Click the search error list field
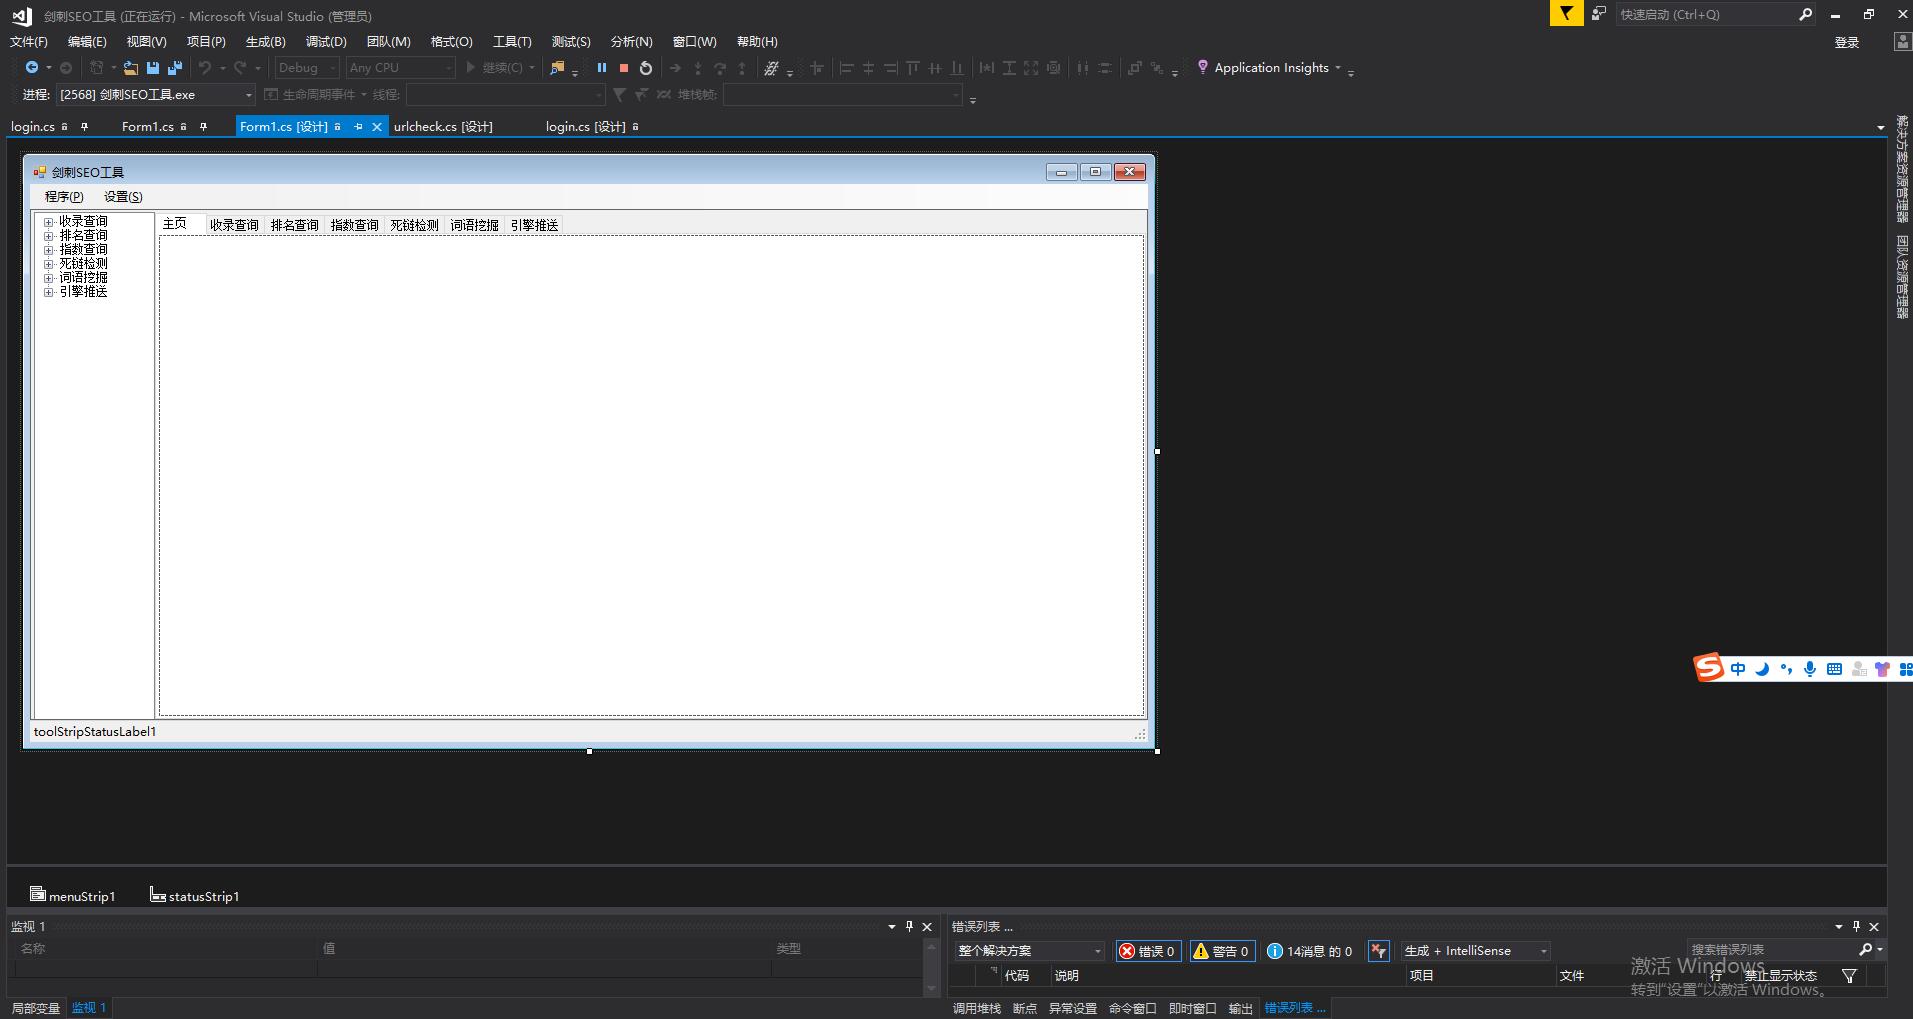The height and width of the screenshot is (1019, 1913). pyautogui.click(x=1770, y=949)
